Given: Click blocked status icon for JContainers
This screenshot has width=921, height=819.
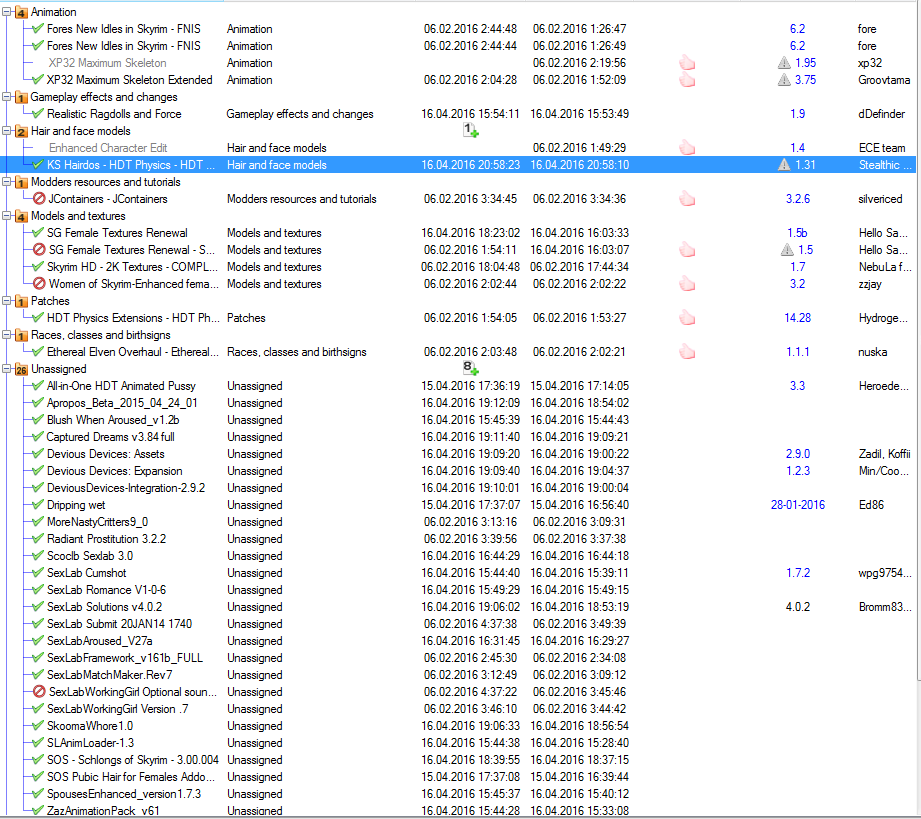Looking at the screenshot, I should 39,199.
